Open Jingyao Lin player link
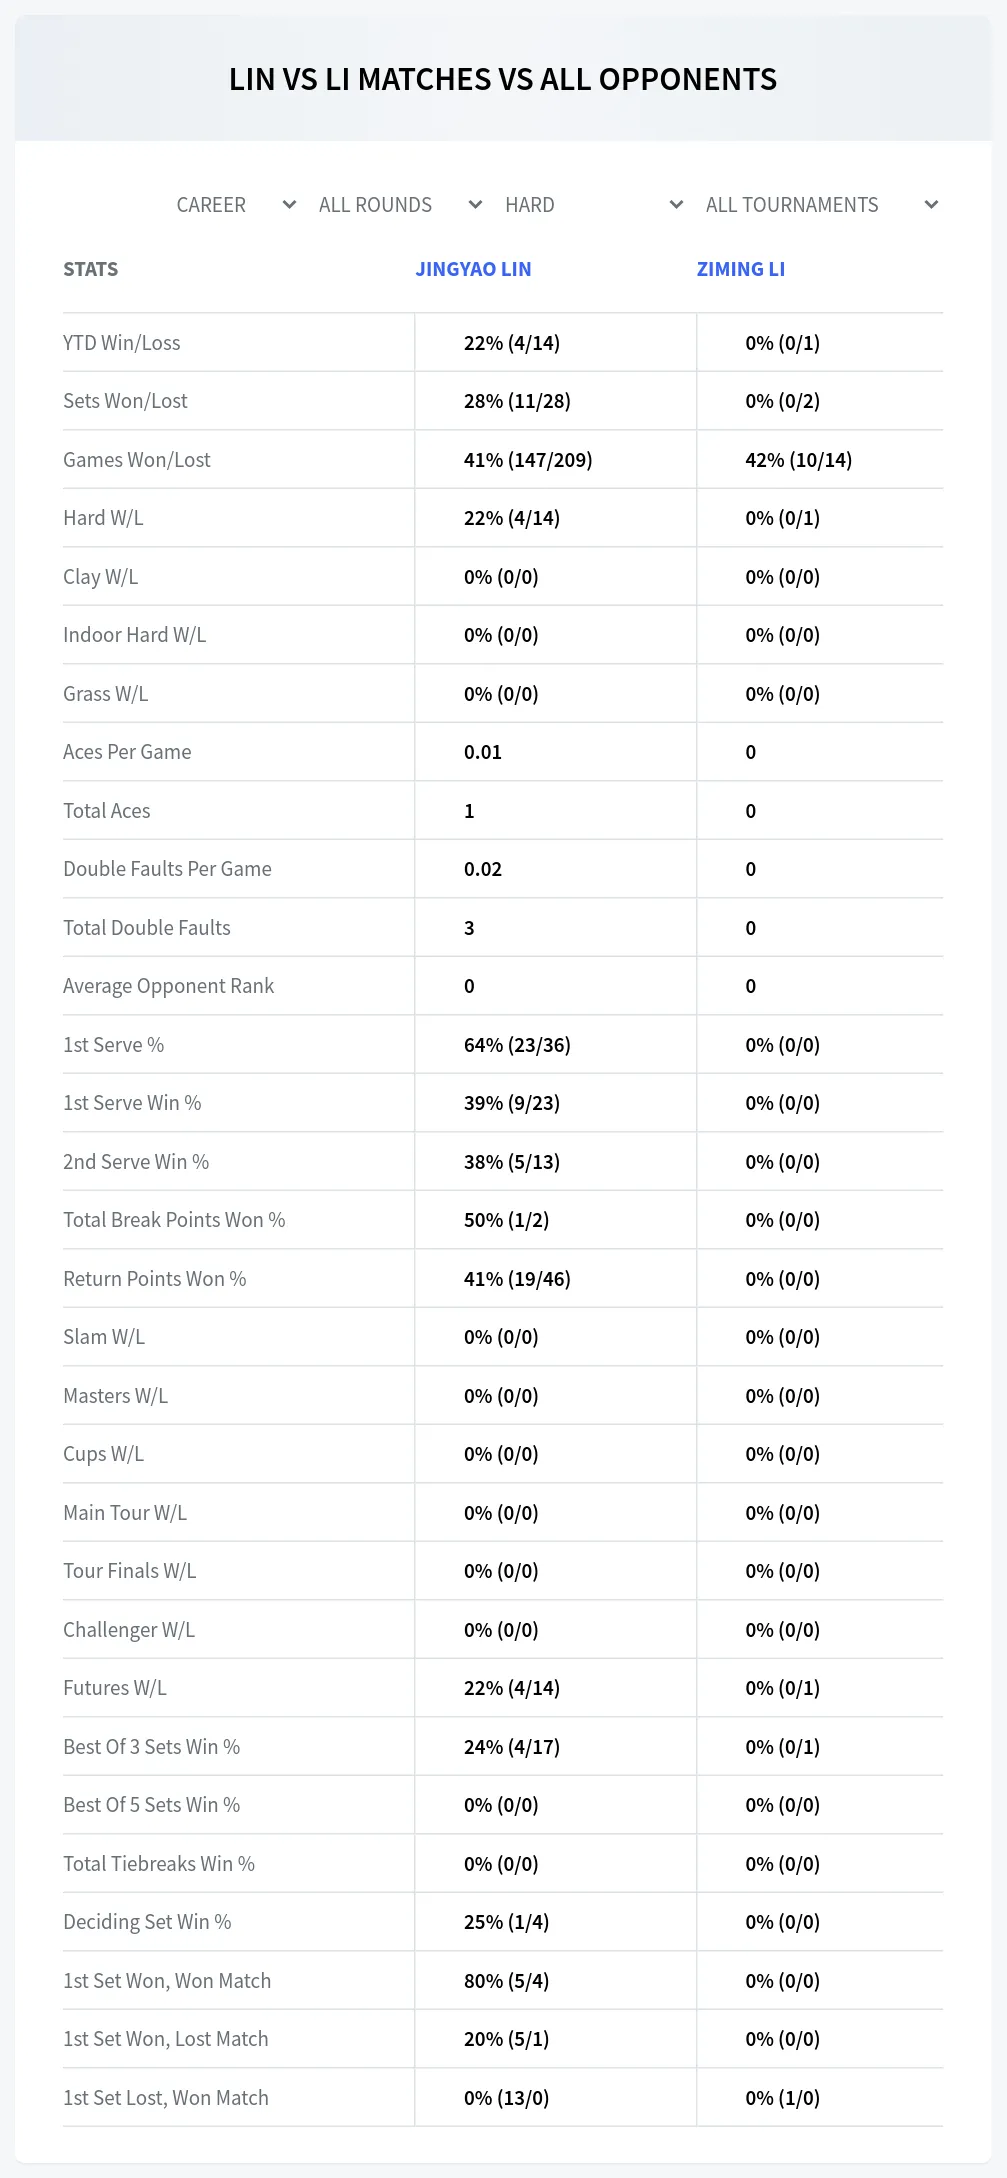 pyautogui.click(x=473, y=269)
